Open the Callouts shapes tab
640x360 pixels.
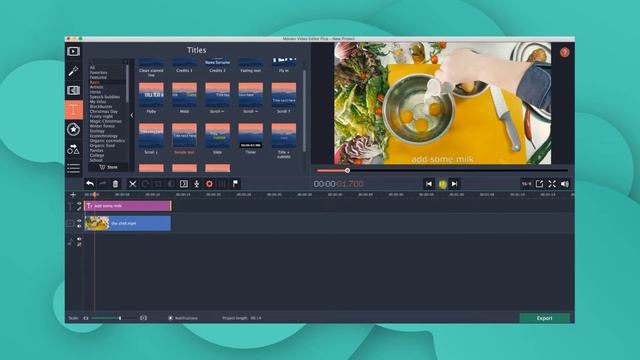click(x=73, y=149)
